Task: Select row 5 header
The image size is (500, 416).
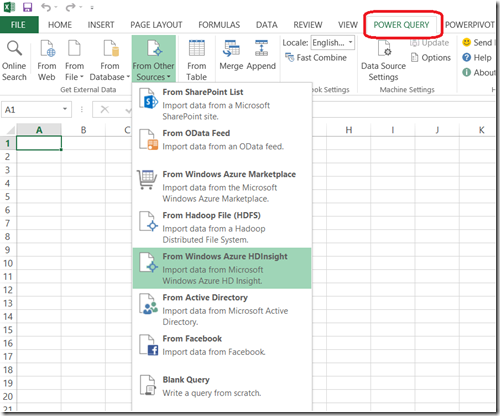Action: [8, 197]
